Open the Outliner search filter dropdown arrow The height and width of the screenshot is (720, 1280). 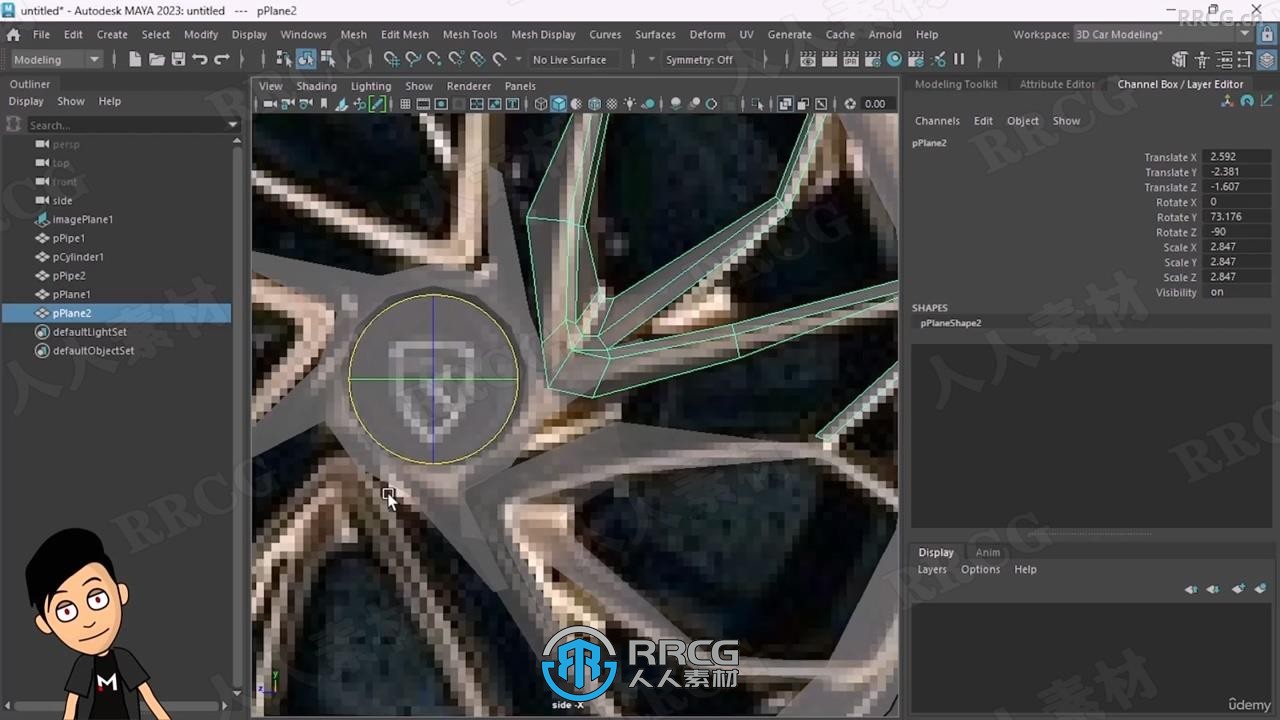(x=233, y=125)
